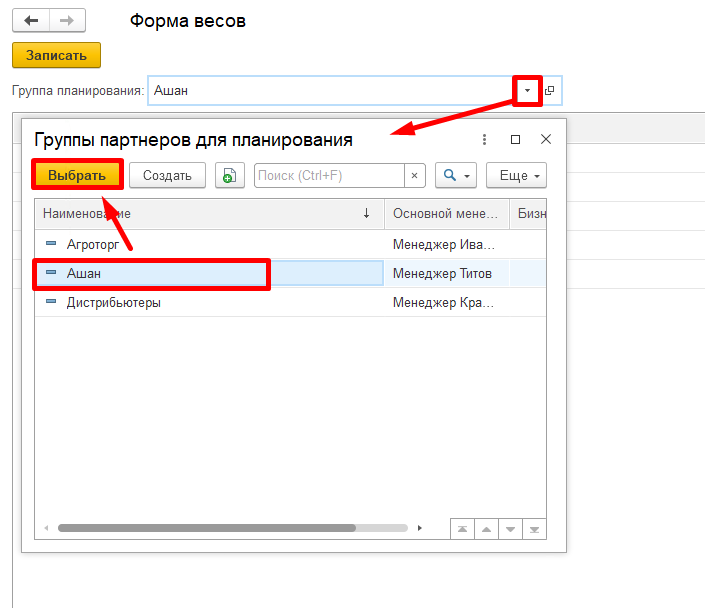
Task: Jump to the first list item icon
Action: [x=461, y=528]
